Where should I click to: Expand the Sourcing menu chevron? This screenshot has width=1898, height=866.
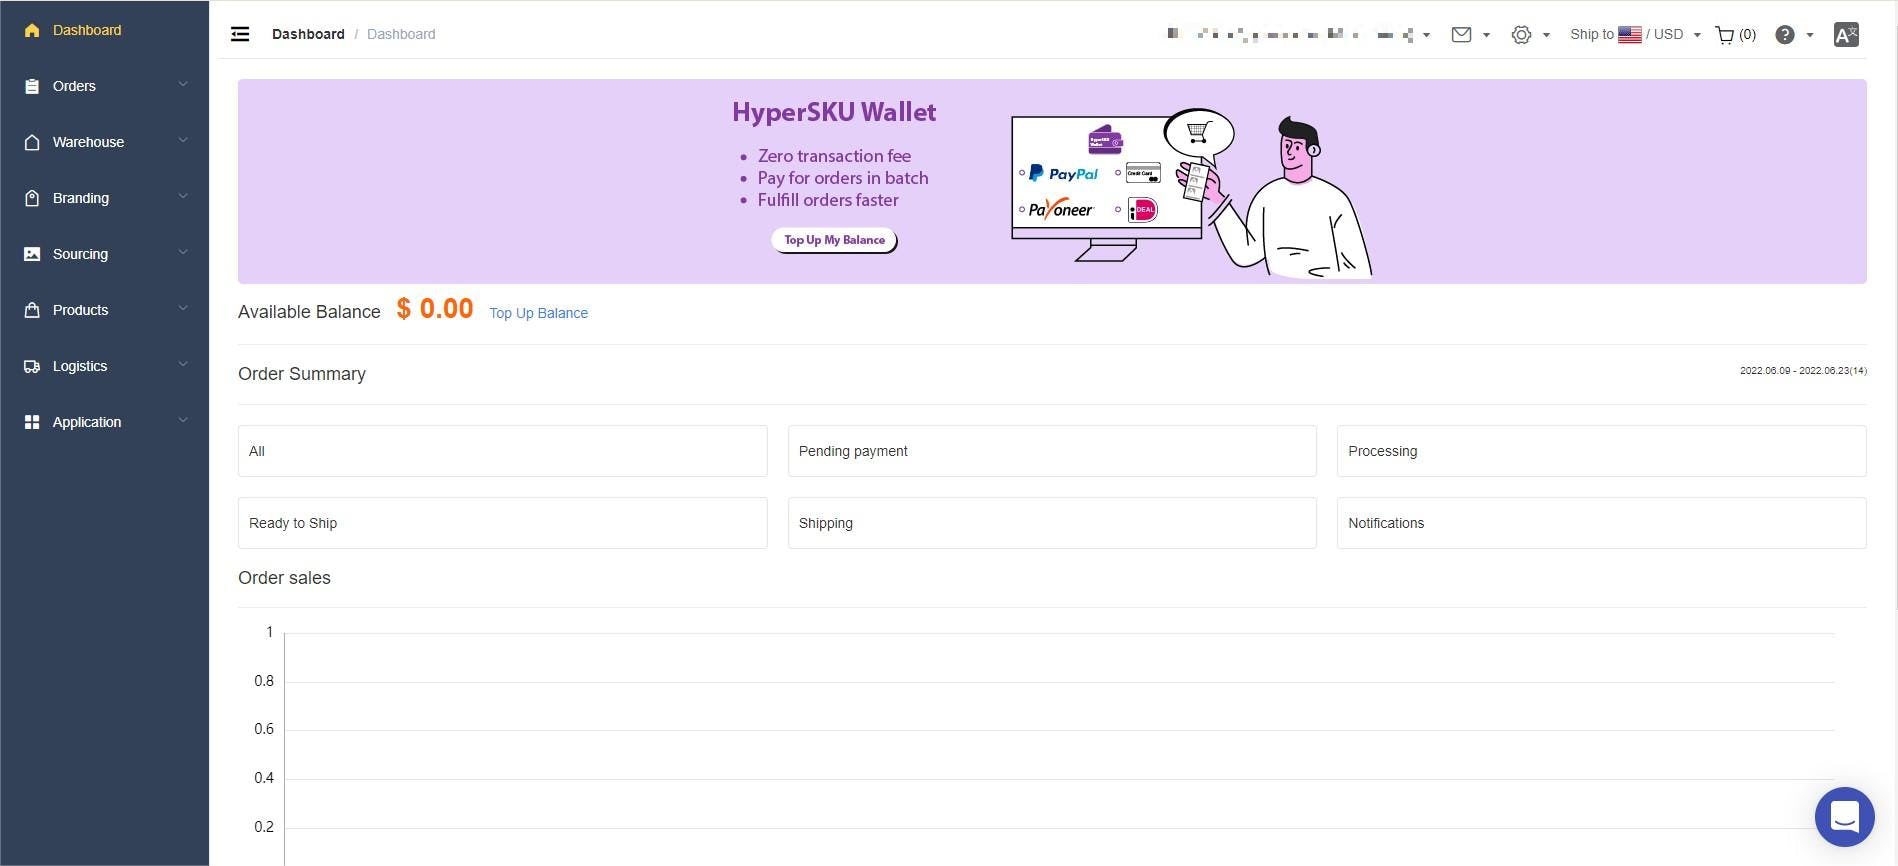pos(183,252)
